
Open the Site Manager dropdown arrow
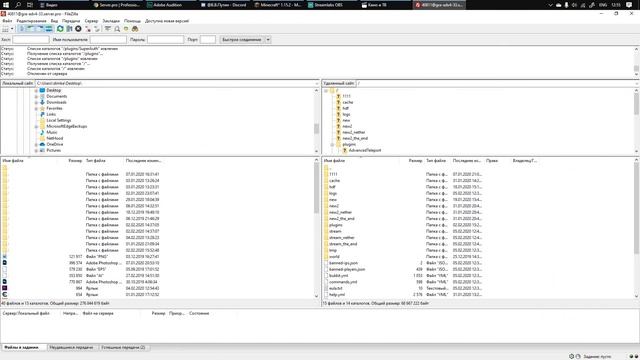tap(12, 29)
